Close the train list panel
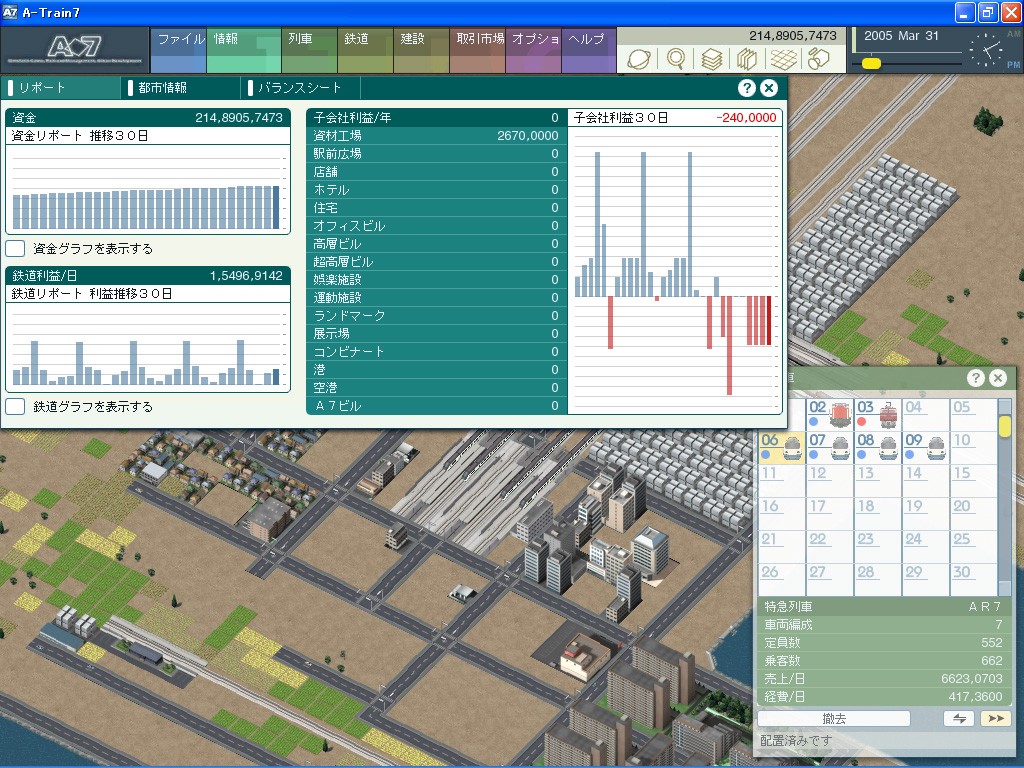The image size is (1024, 768). click(x=998, y=378)
